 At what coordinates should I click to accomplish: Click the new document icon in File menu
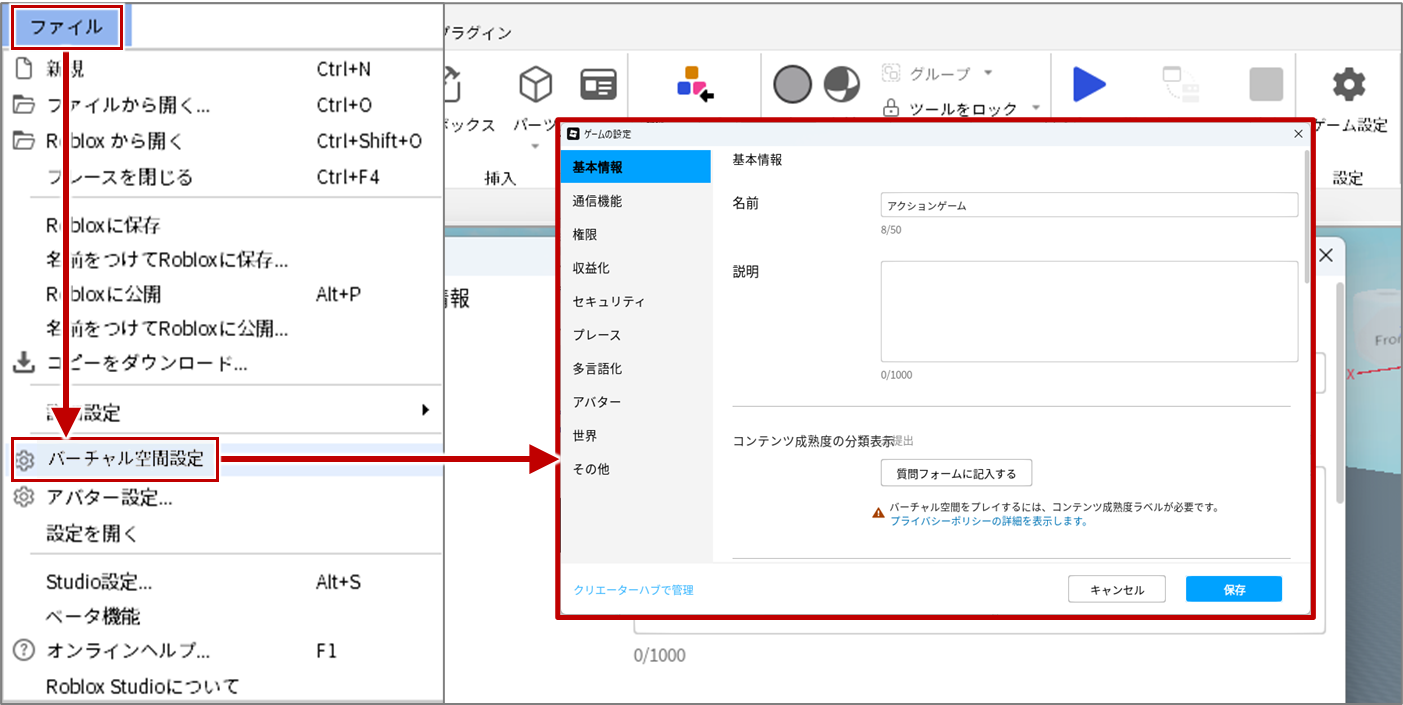23,69
